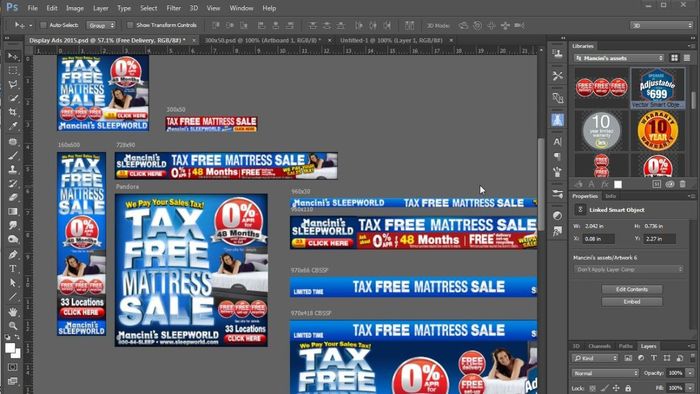This screenshot has height=394, width=700.
Task: Toggle Quick Mask mode icon
Action: tap(12, 367)
